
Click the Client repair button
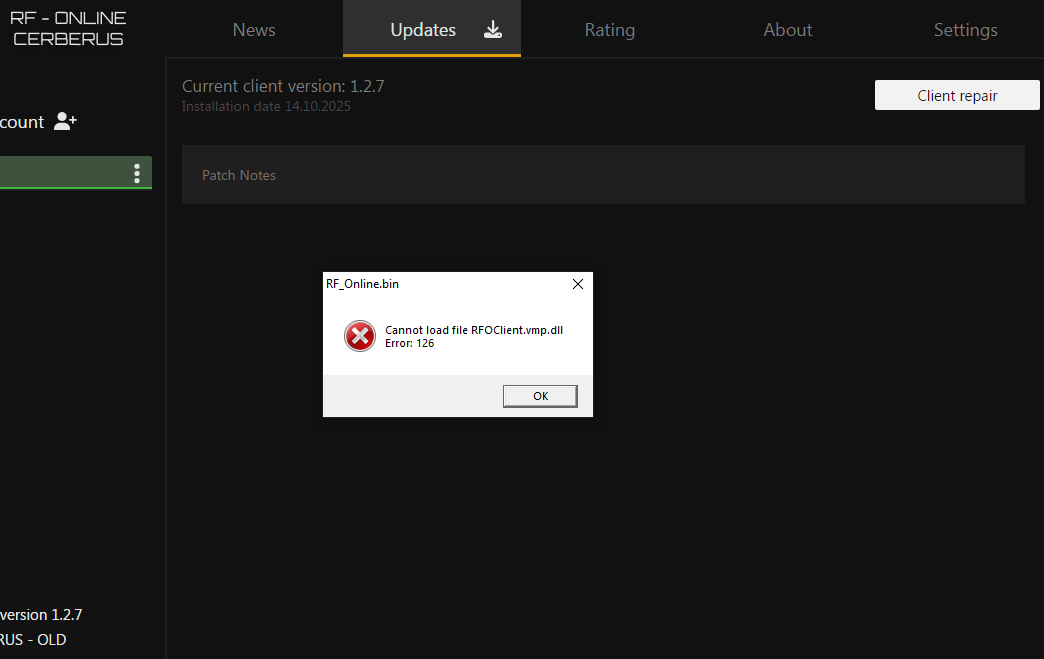tap(956, 95)
